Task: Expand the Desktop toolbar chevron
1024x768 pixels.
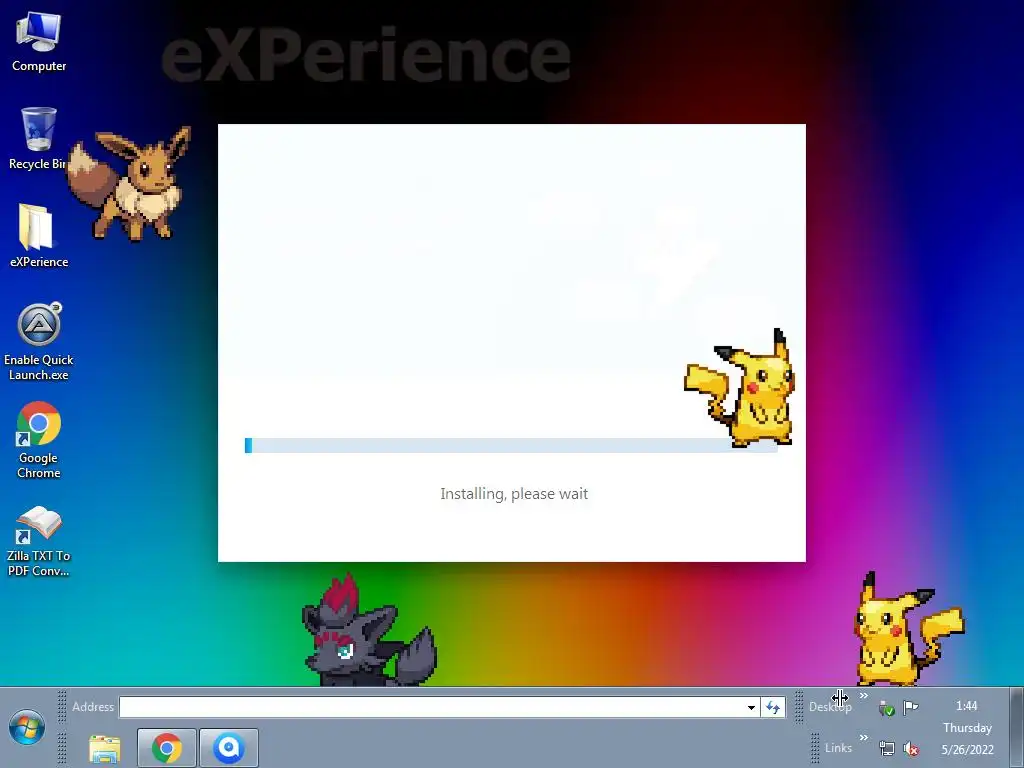Action: (x=863, y=696)
